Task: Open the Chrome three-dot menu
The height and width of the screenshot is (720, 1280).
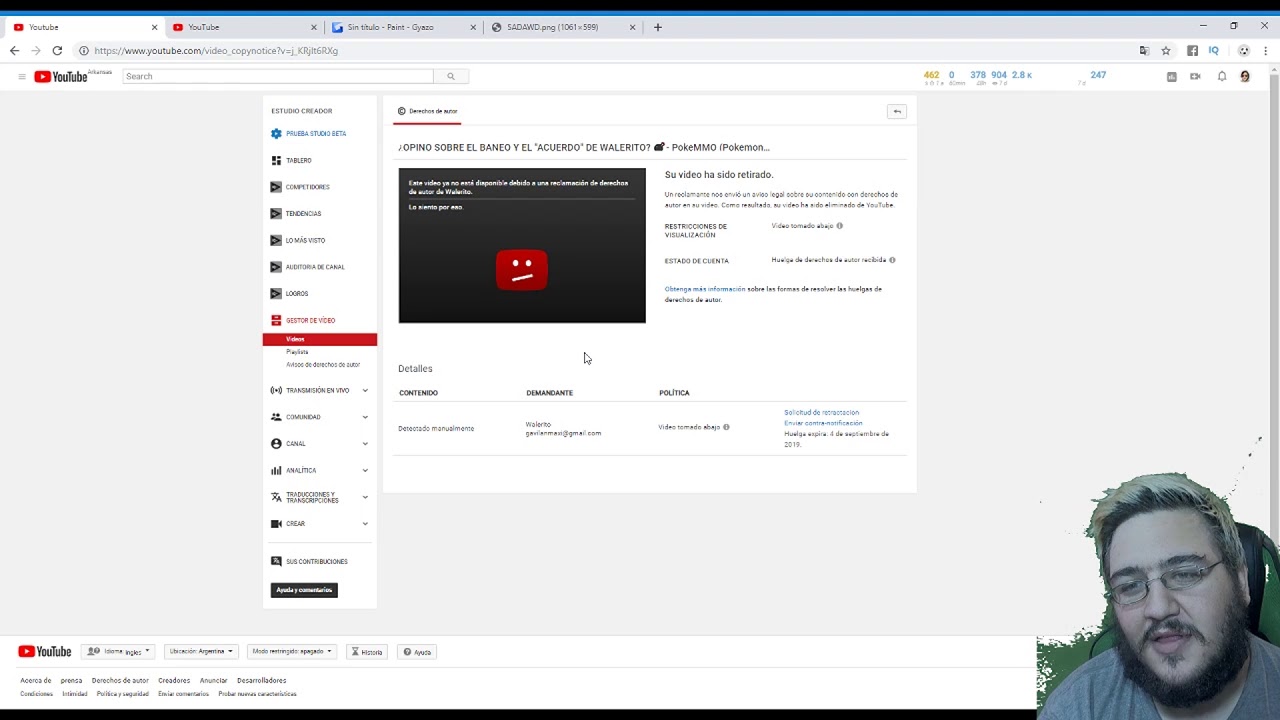Action: pos(1266,50)
